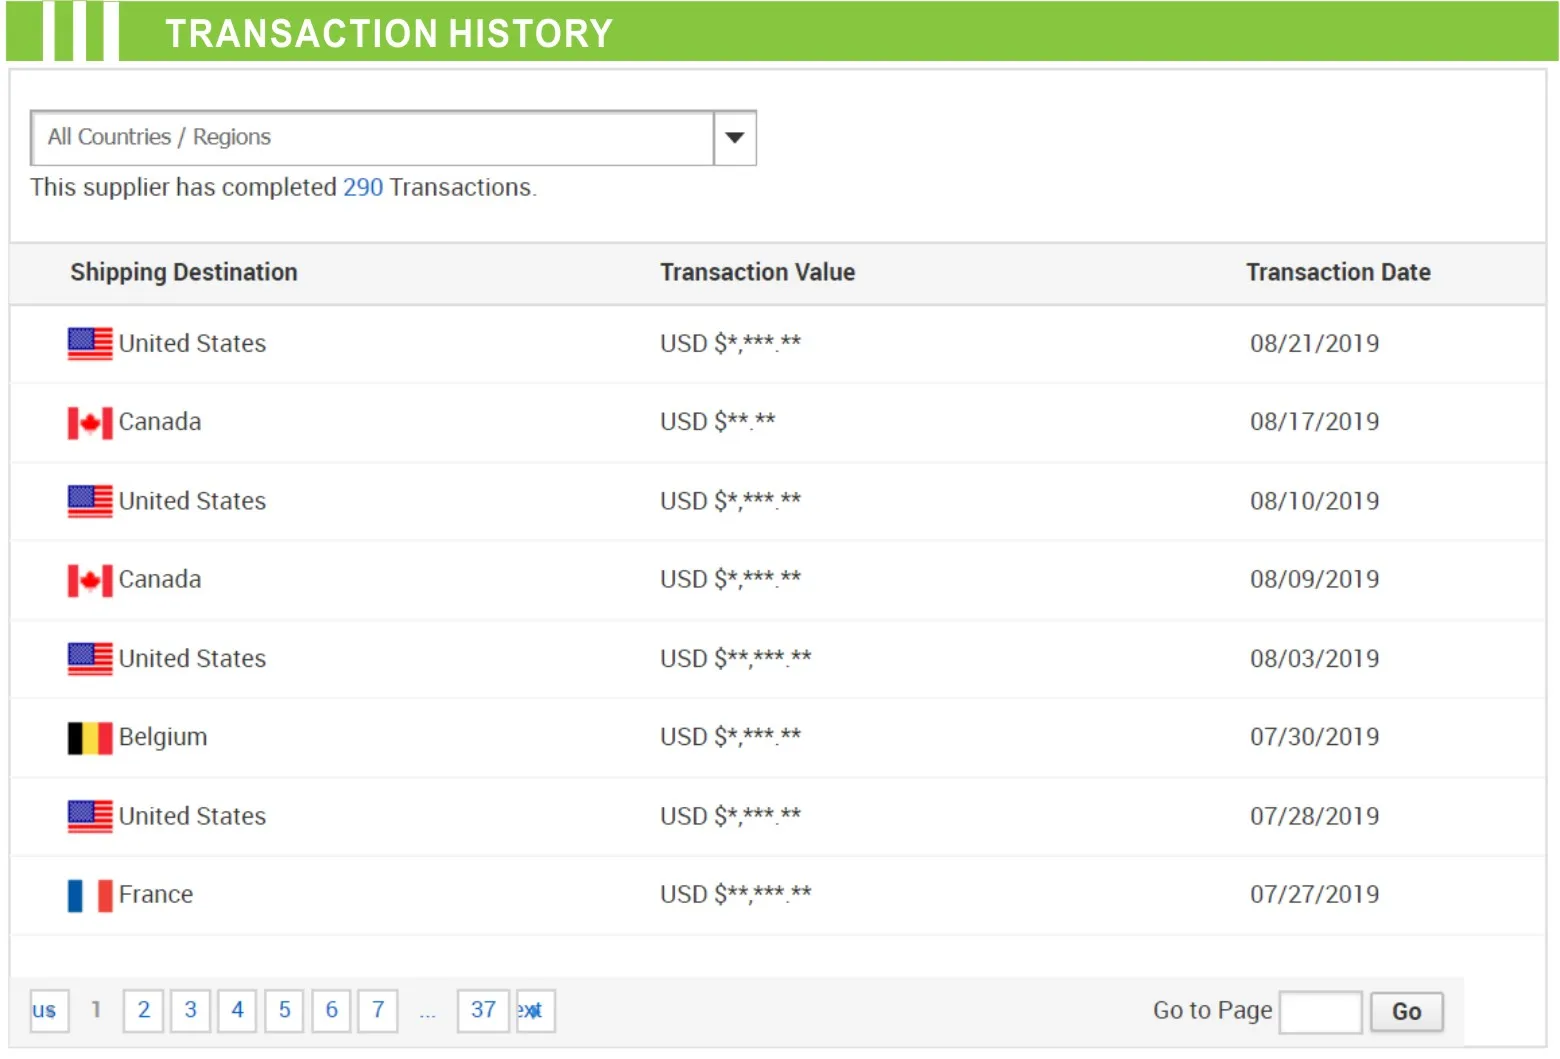Click the Transaction Date column header

[1338, 273]
